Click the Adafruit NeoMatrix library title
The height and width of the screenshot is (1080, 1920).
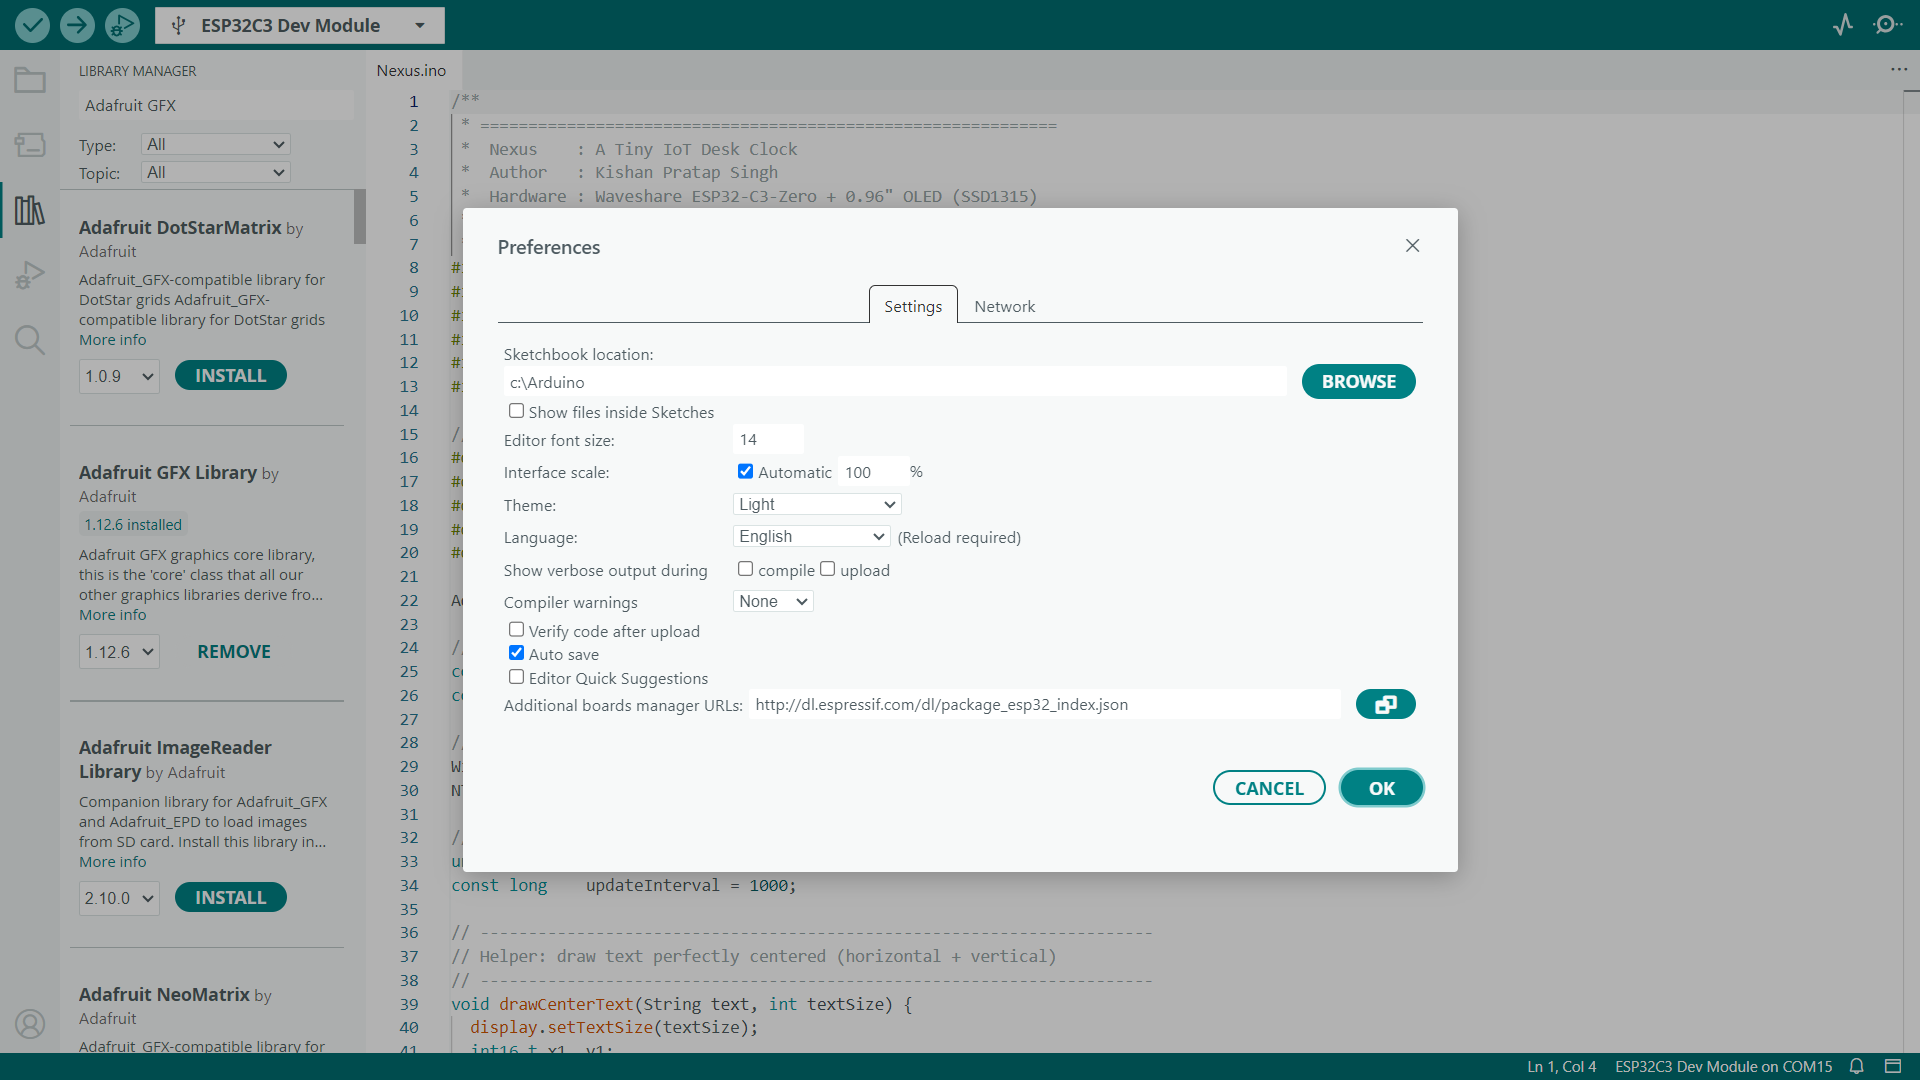(x=164, y=994)
